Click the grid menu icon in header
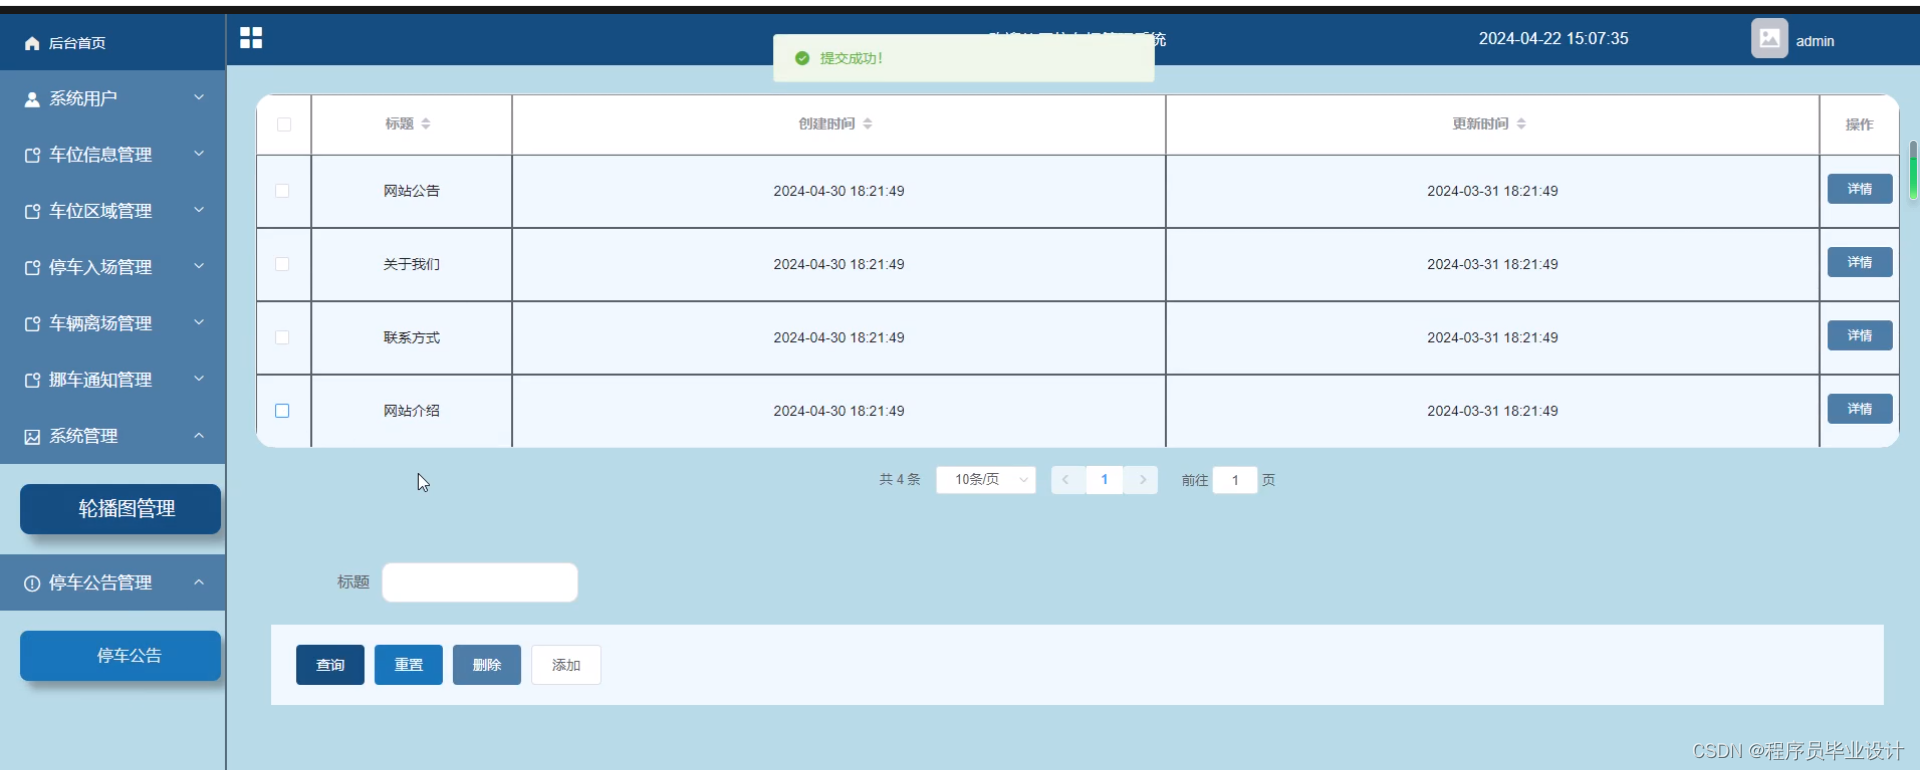Image resolution: width=1920 pixels, height=770 pixels. pos(251,38)
